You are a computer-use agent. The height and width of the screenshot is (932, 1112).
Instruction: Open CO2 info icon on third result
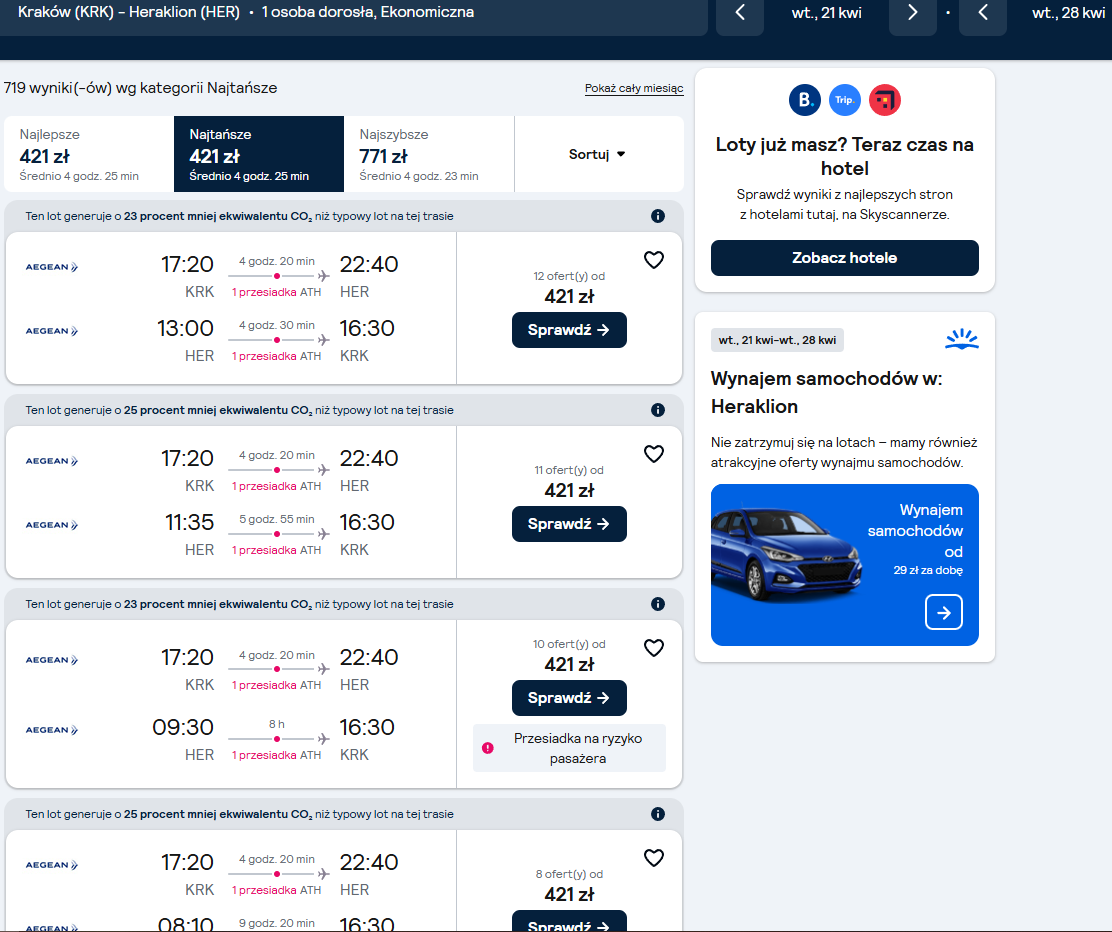point(658,604)
